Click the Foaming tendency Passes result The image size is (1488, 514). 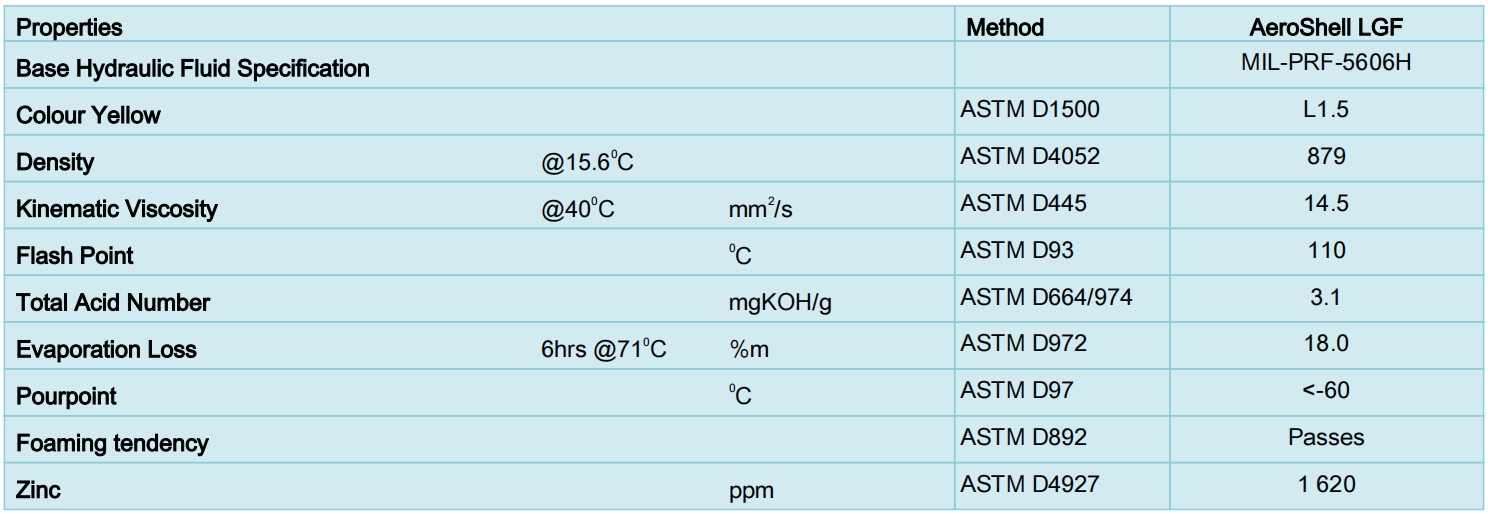coord(1326,437)
